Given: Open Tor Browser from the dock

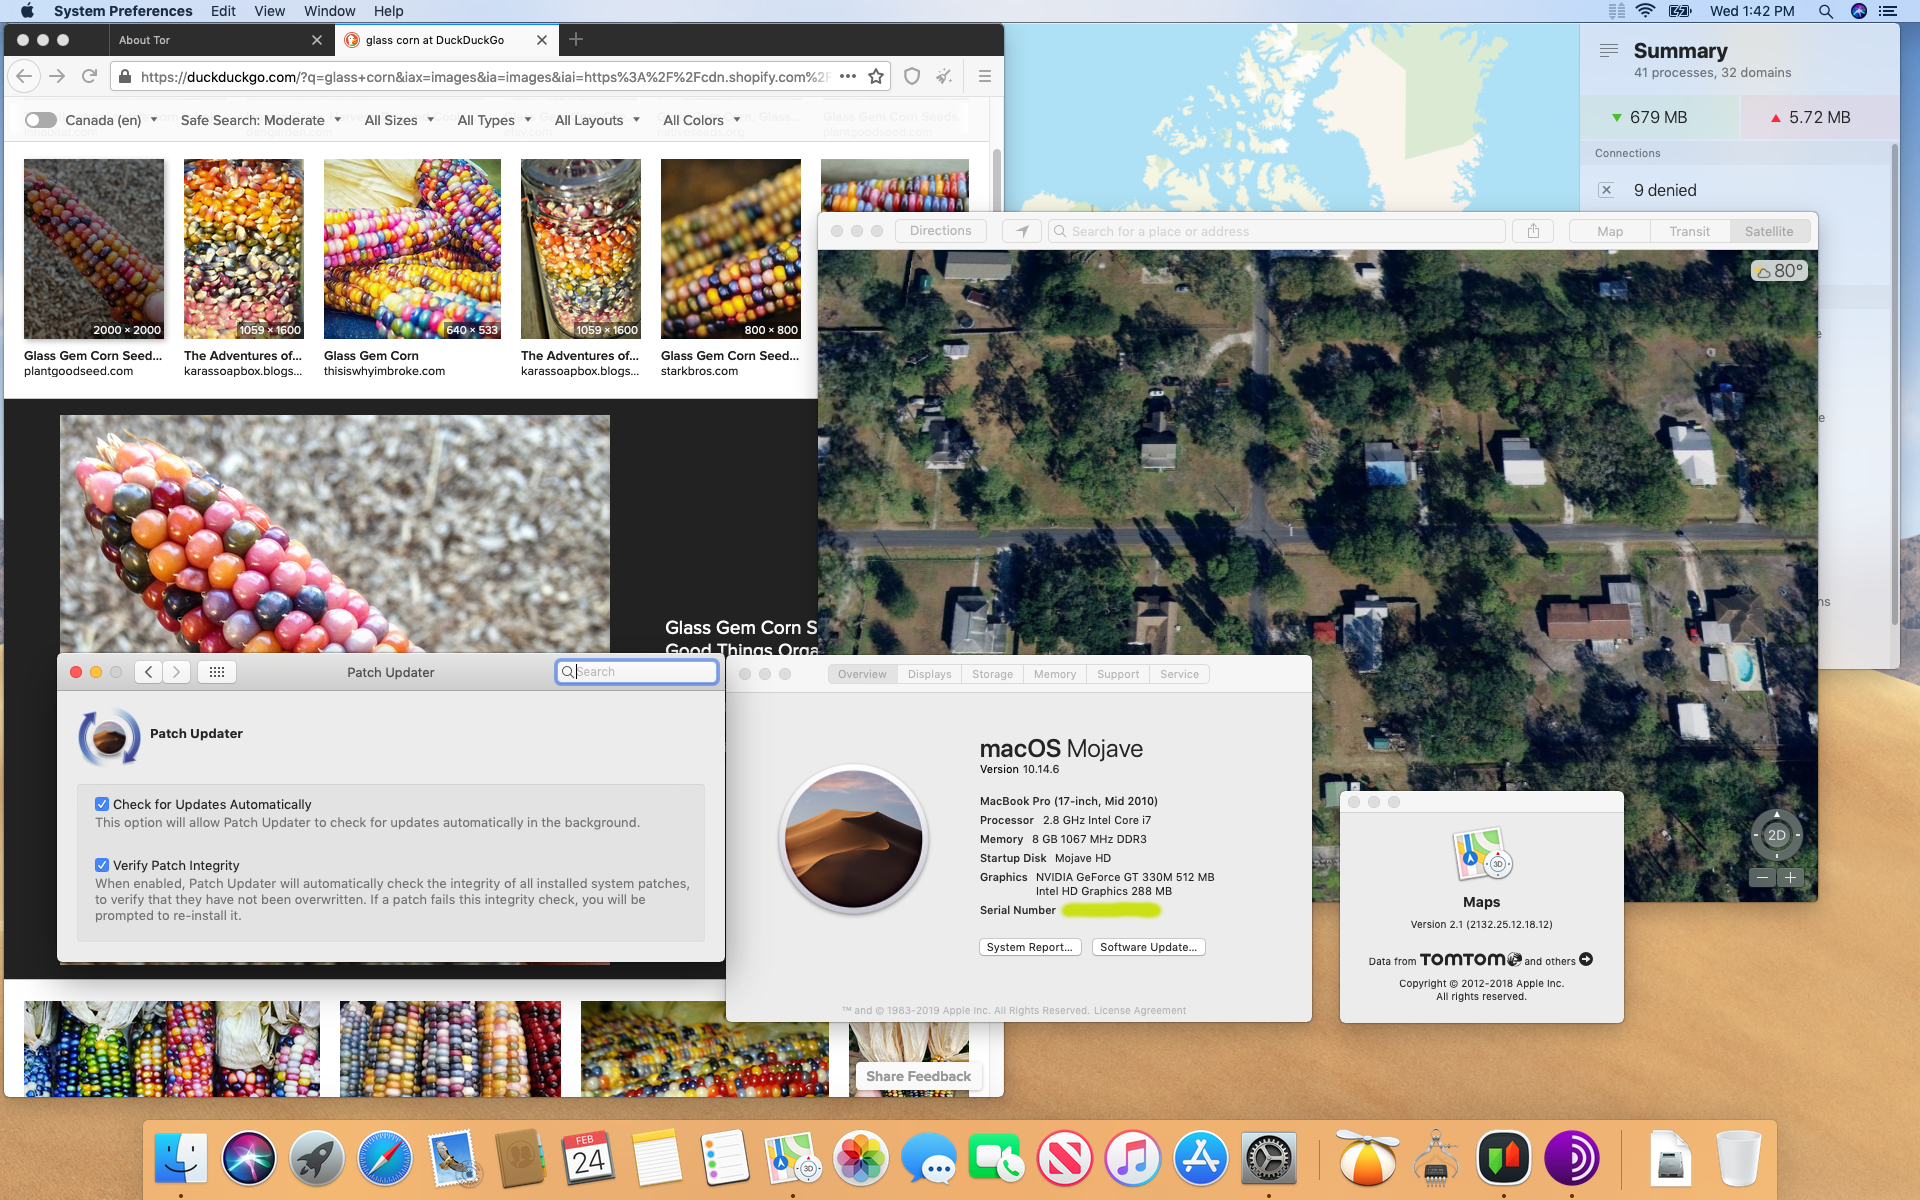Looking at the screenshot, I should coord(1571,1159).
